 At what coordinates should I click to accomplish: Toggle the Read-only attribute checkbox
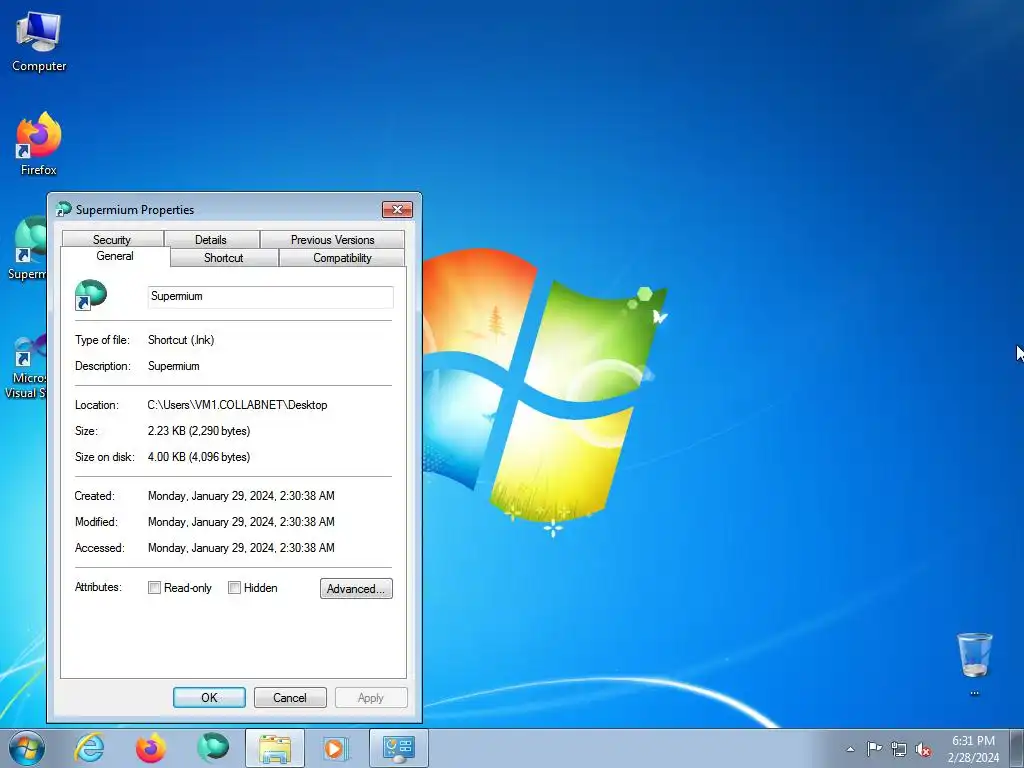pyautogui.click(x=154, y=588)
